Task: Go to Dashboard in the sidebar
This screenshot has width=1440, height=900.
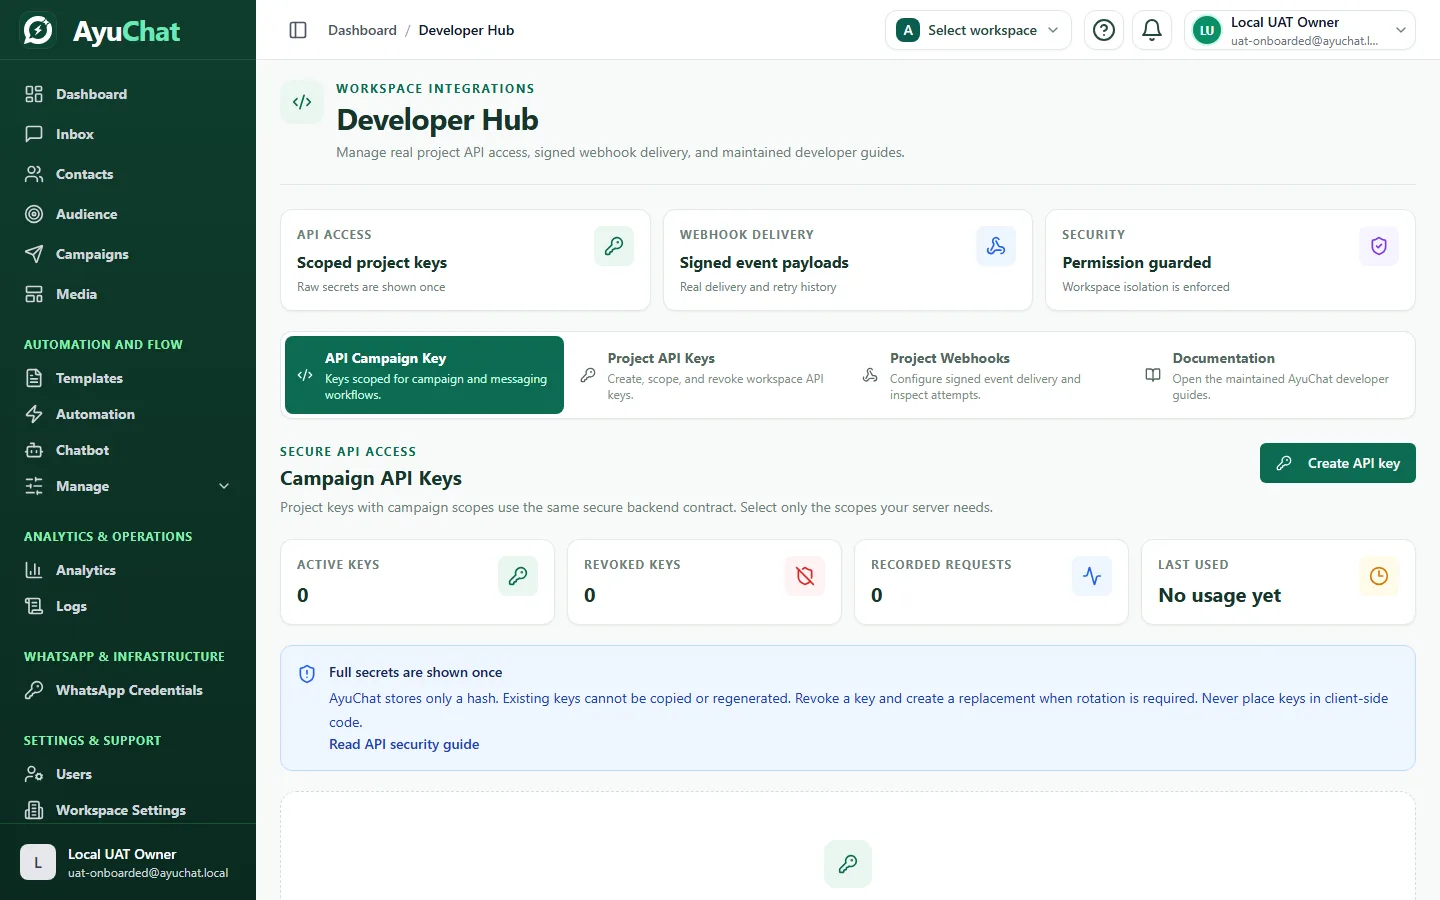Action: pyautogui.click(x=128, y=94)
